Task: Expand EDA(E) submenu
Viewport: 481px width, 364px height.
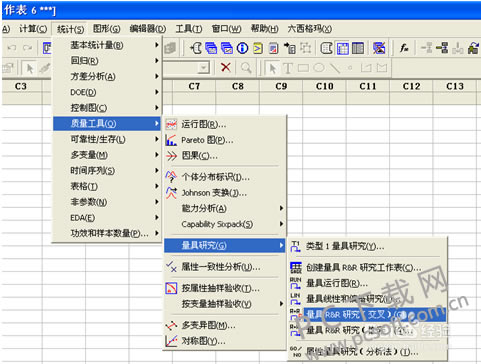Action: [x=107, y=217]
